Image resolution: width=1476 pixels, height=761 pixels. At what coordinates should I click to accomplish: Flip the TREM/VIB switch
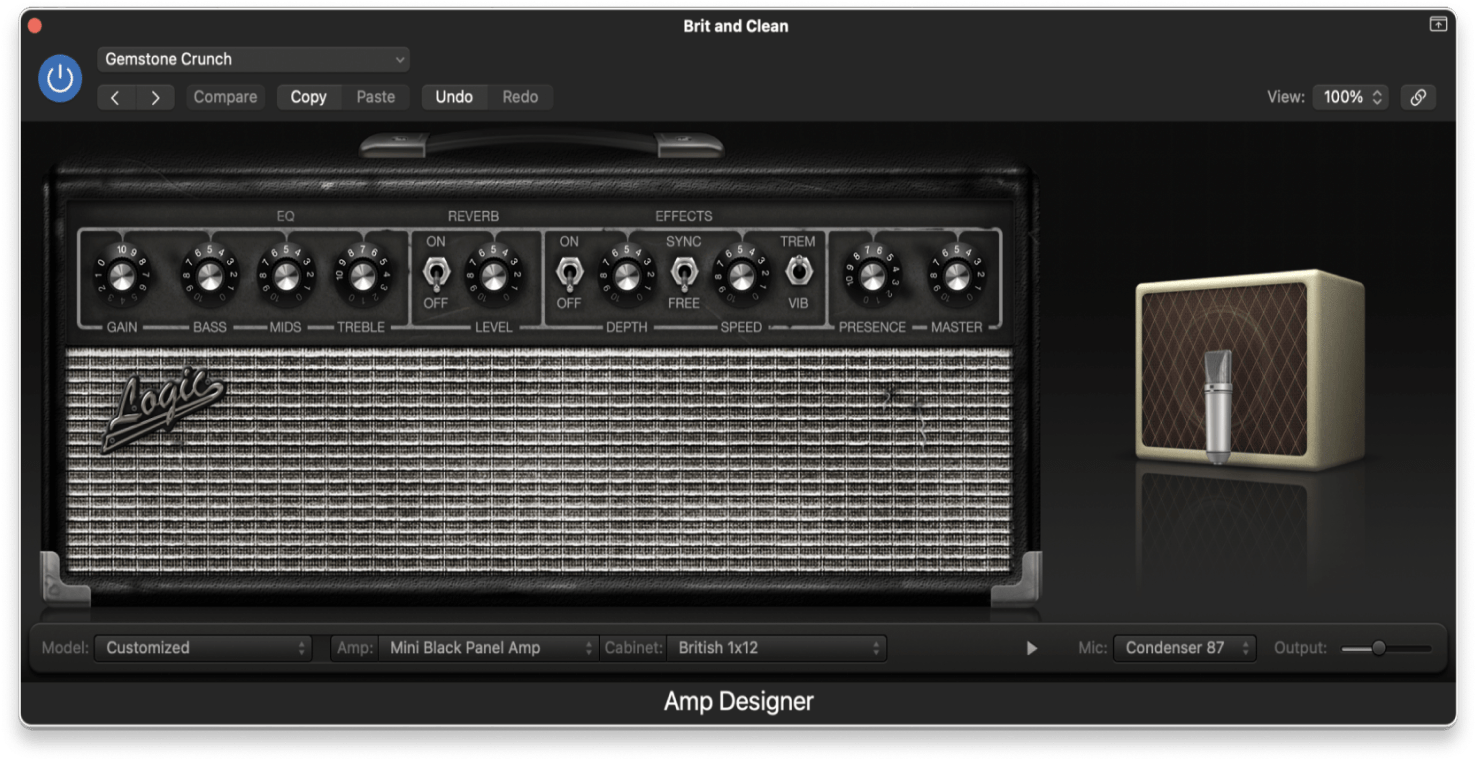(x=798, y=272)
